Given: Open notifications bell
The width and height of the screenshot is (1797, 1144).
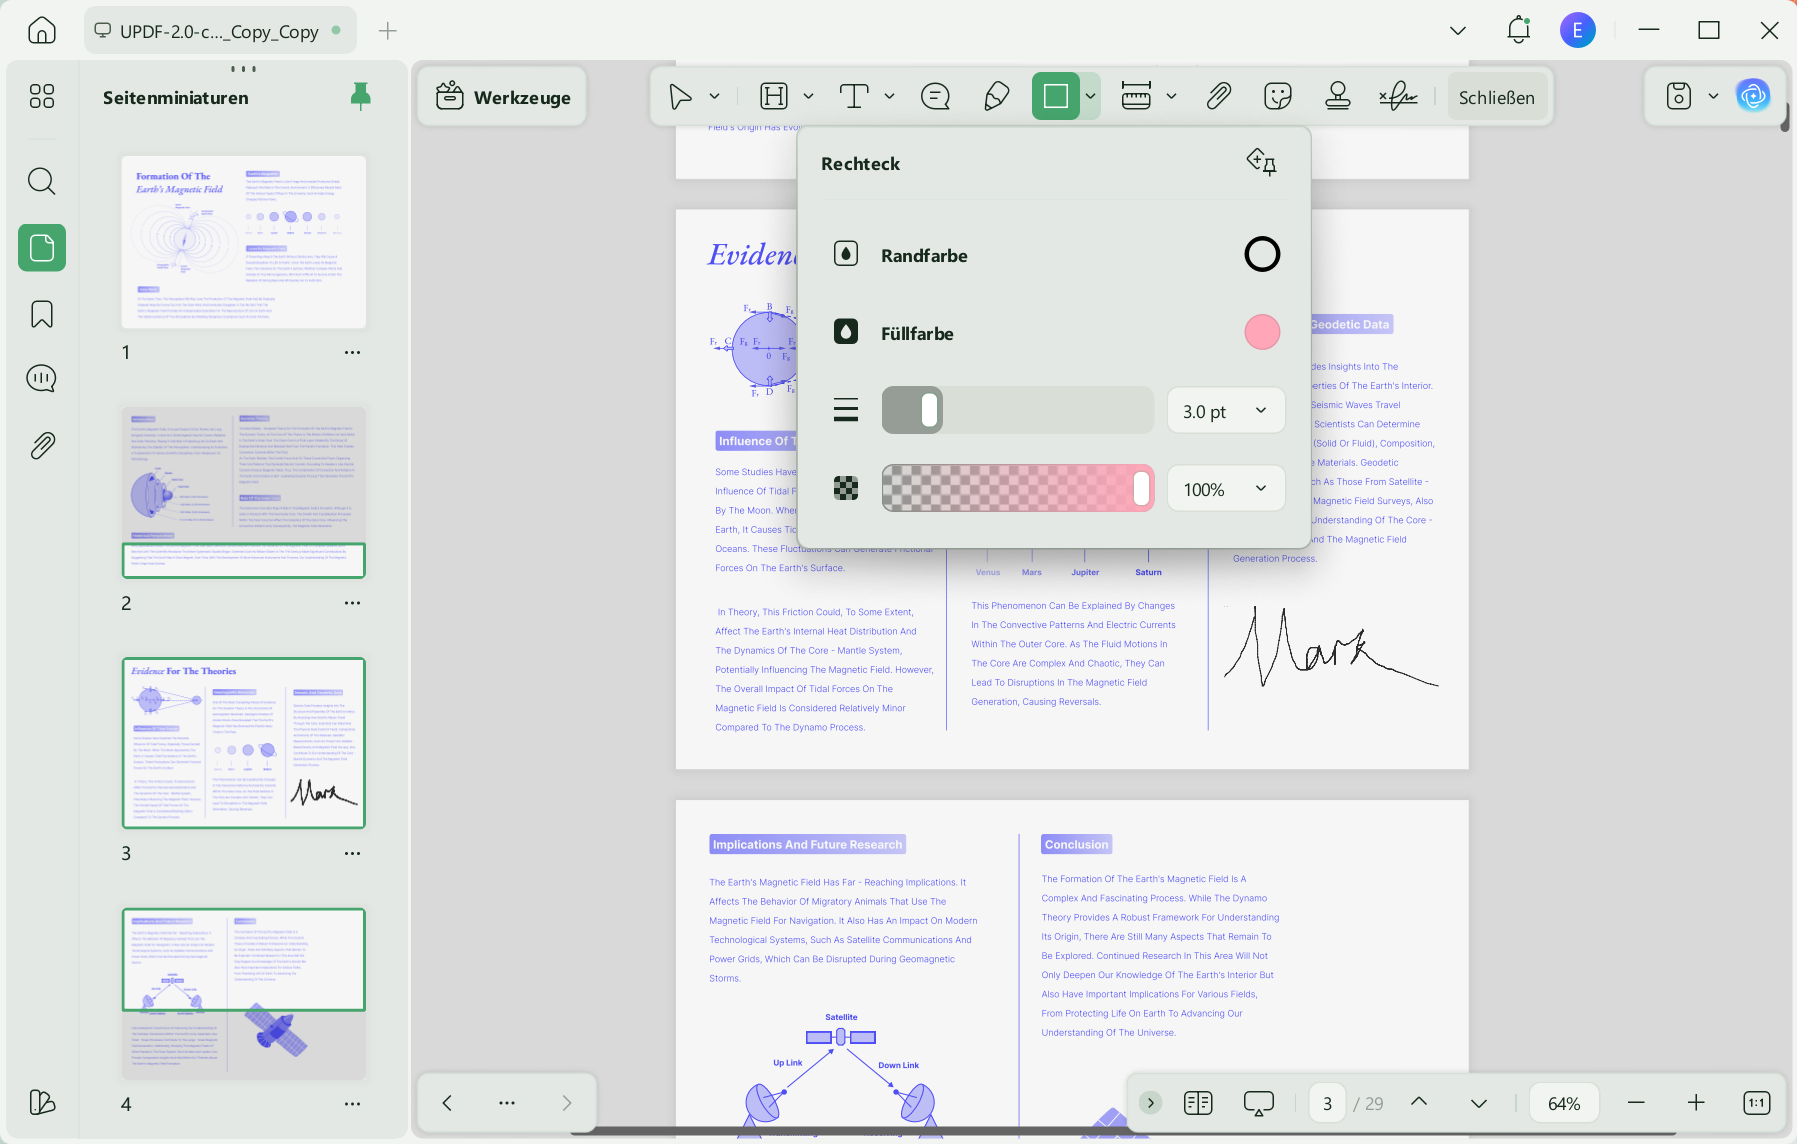Looking at the screenshot, I should (x=1518, y=30).
